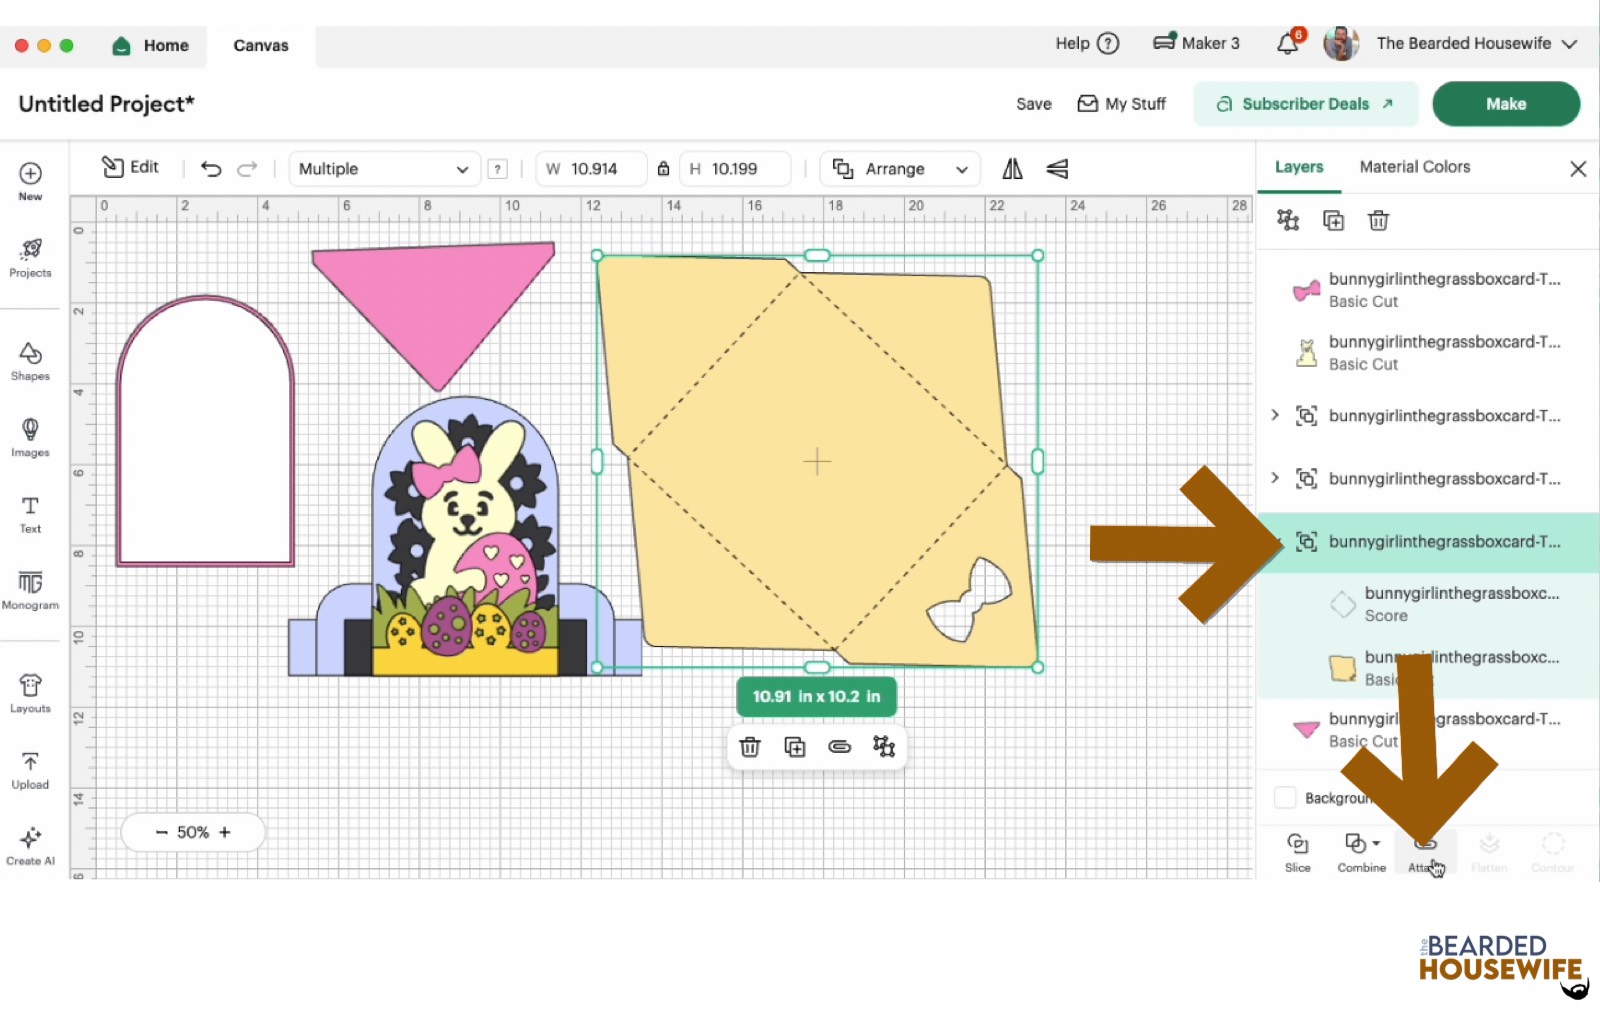Select the Shapes tool in the left sidebar
Viewport: 1600px width, 1017px height.
tap(30, 360)
